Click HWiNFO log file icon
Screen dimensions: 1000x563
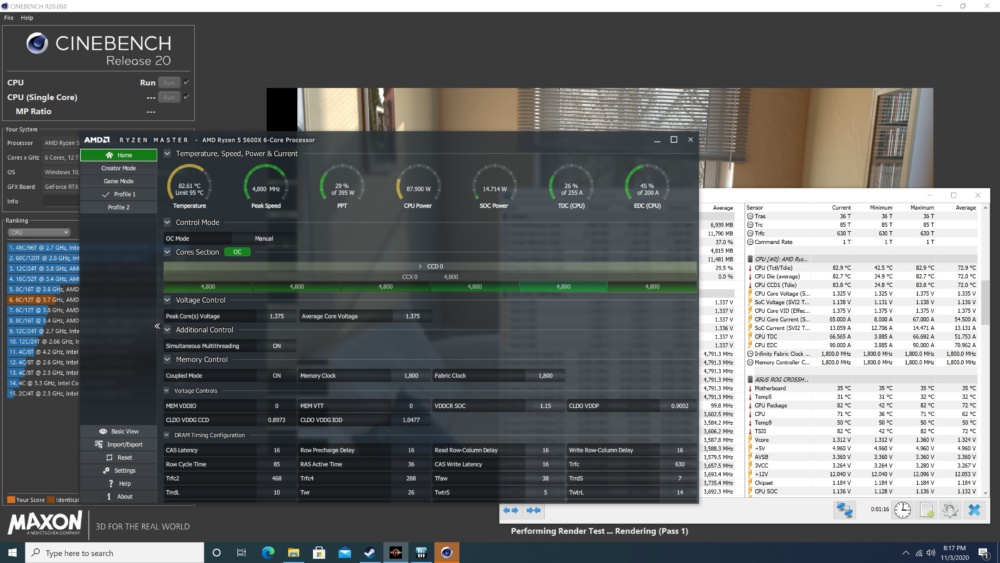pos(927,509)
